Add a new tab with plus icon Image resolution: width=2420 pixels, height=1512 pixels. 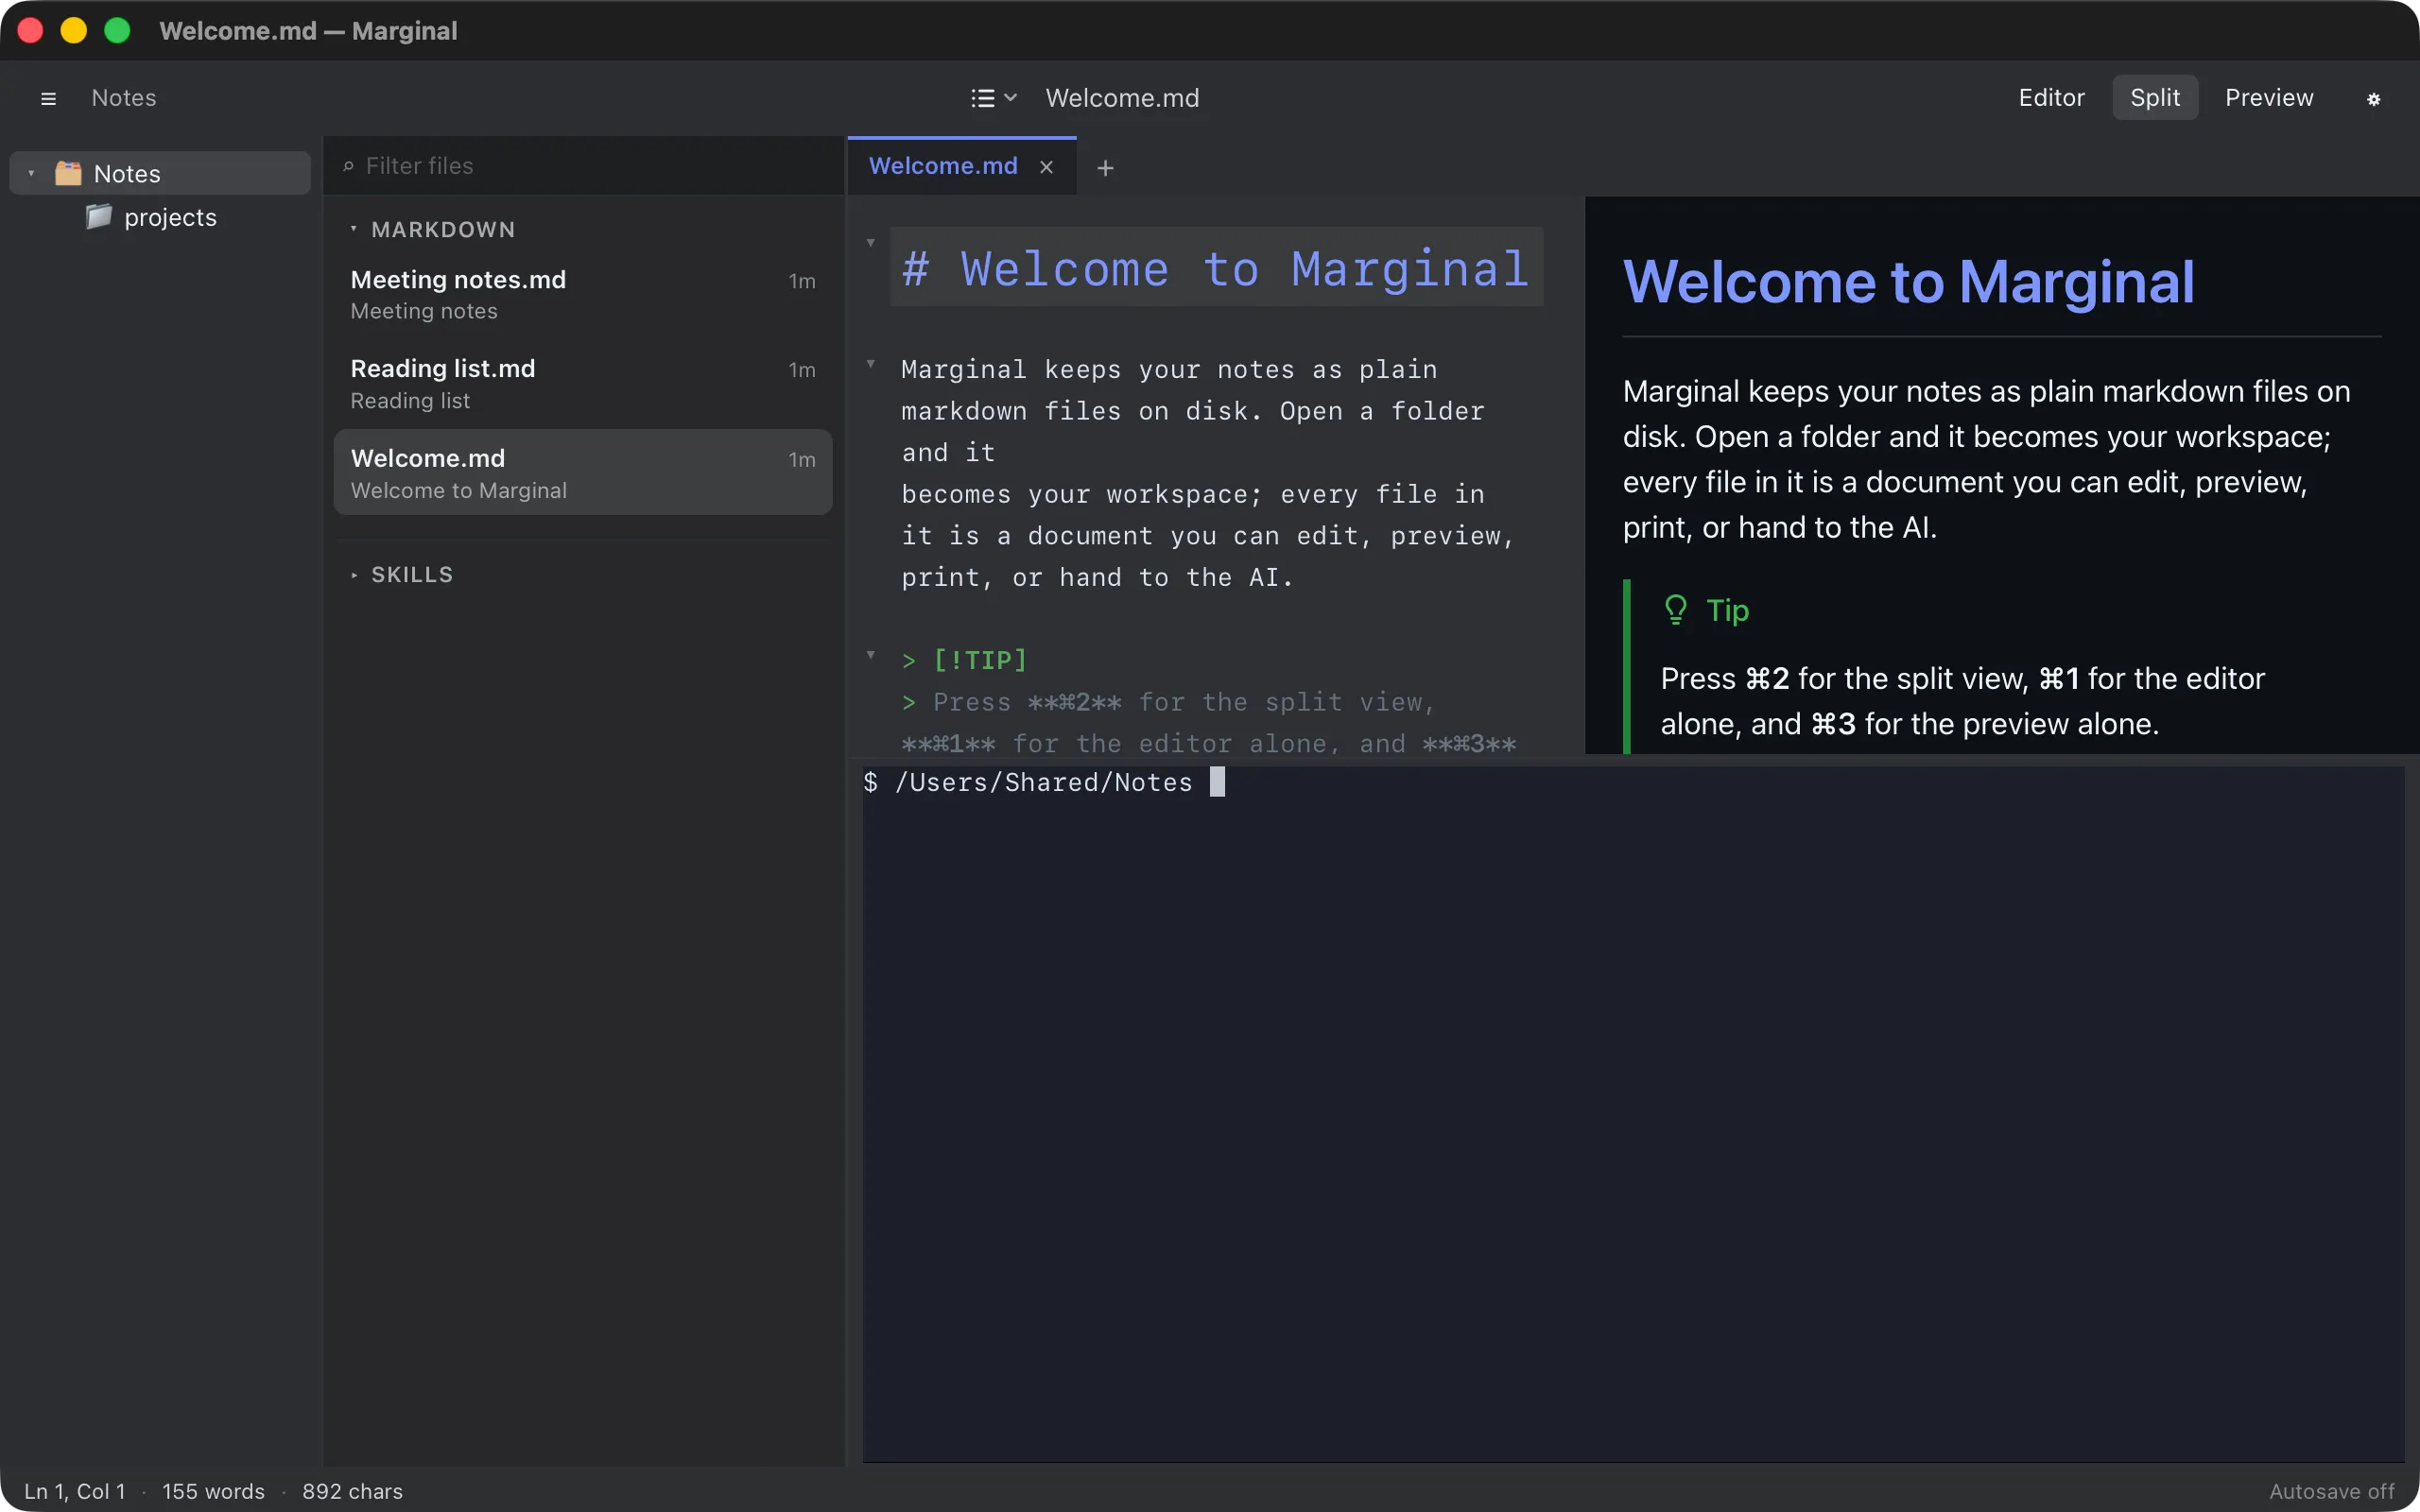tap(1105, 168)
